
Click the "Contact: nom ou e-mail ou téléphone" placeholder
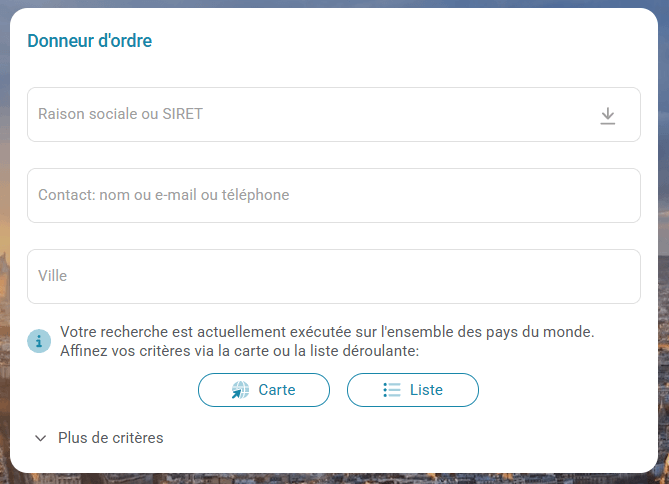pyautogui.click(x=163, y=196)
